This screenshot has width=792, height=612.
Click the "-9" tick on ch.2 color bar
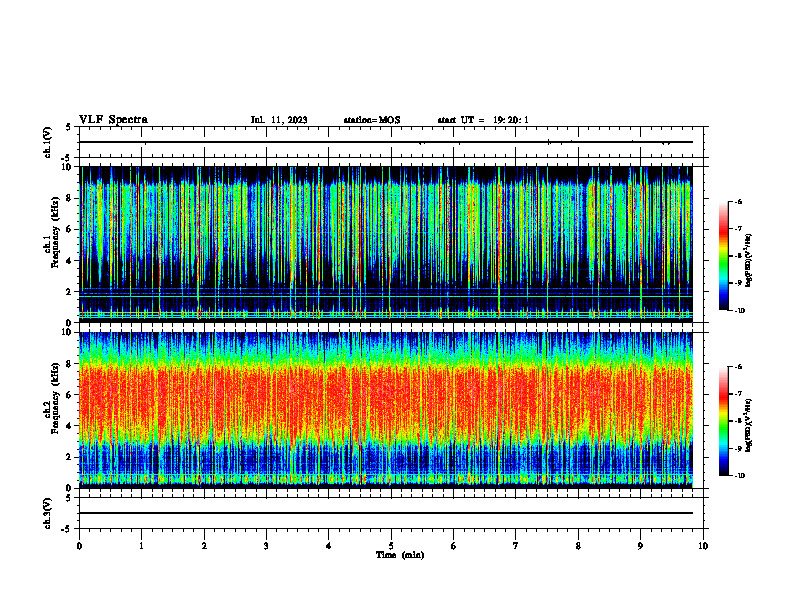coord(738,448)
